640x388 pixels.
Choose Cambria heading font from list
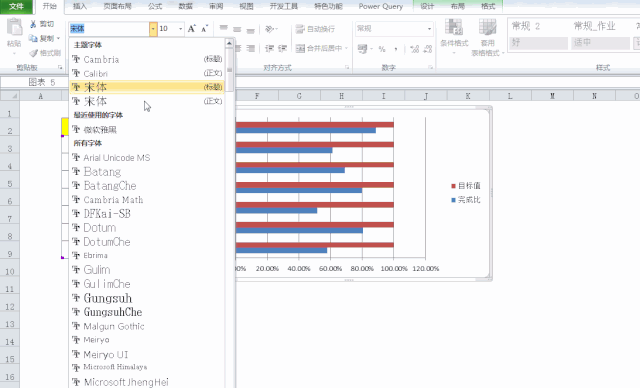point(147,59)
